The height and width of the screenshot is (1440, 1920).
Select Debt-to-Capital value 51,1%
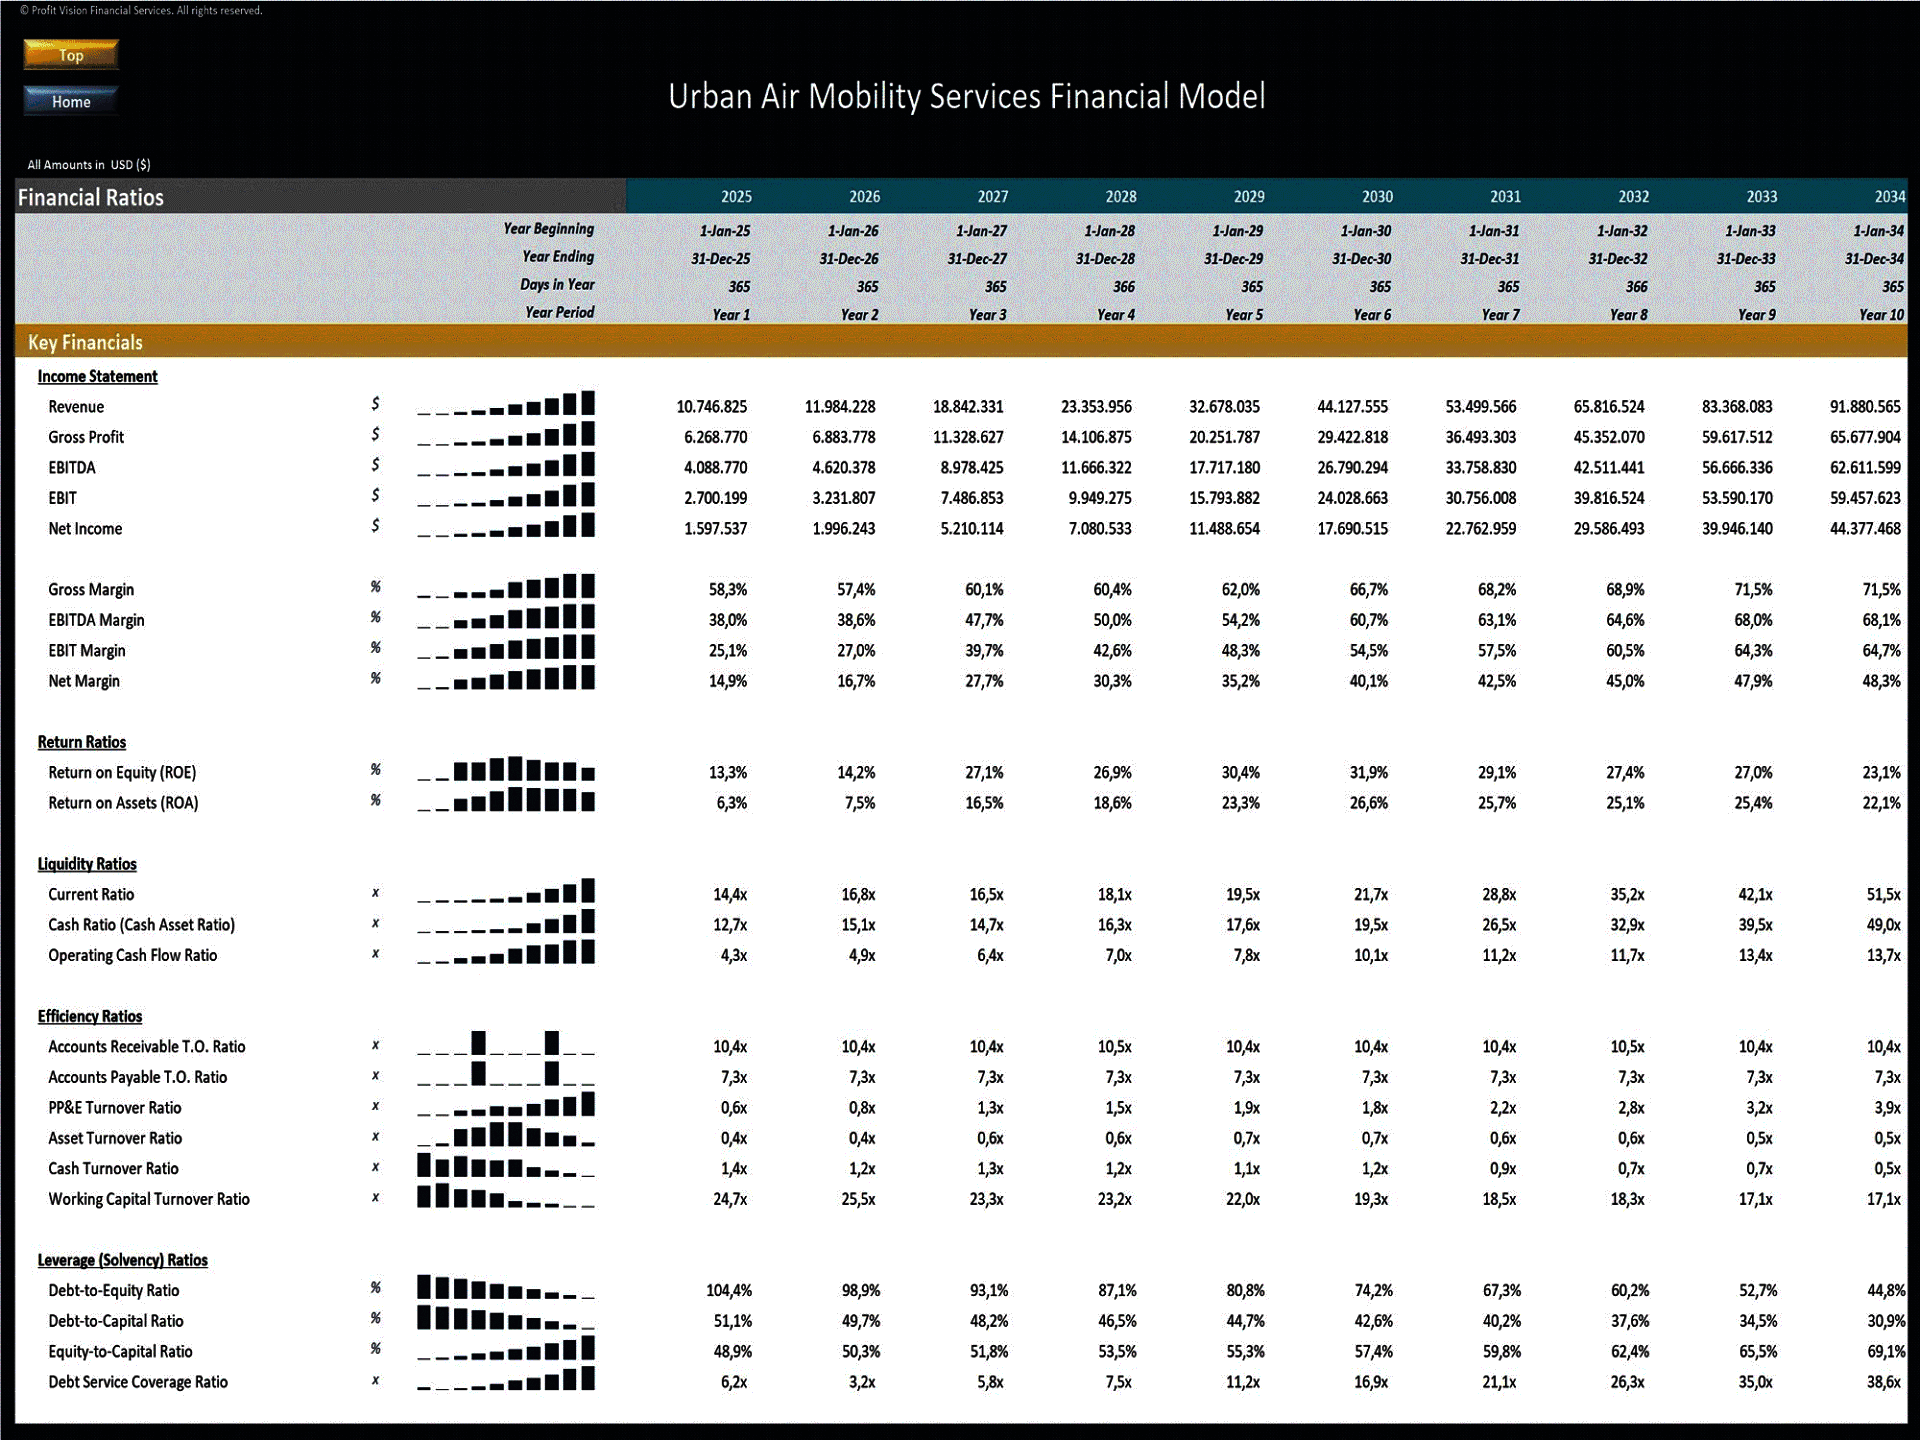coord(733,1321)
